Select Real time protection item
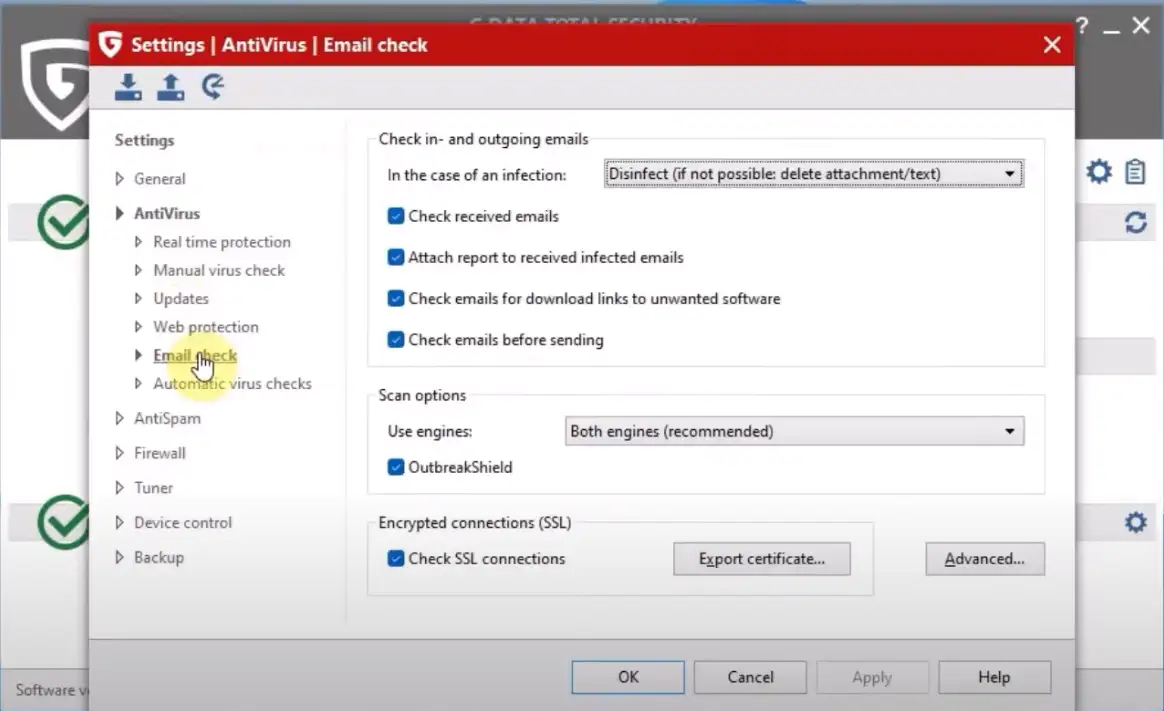The height and width of the screenshot is (711, 1164). 221,242
